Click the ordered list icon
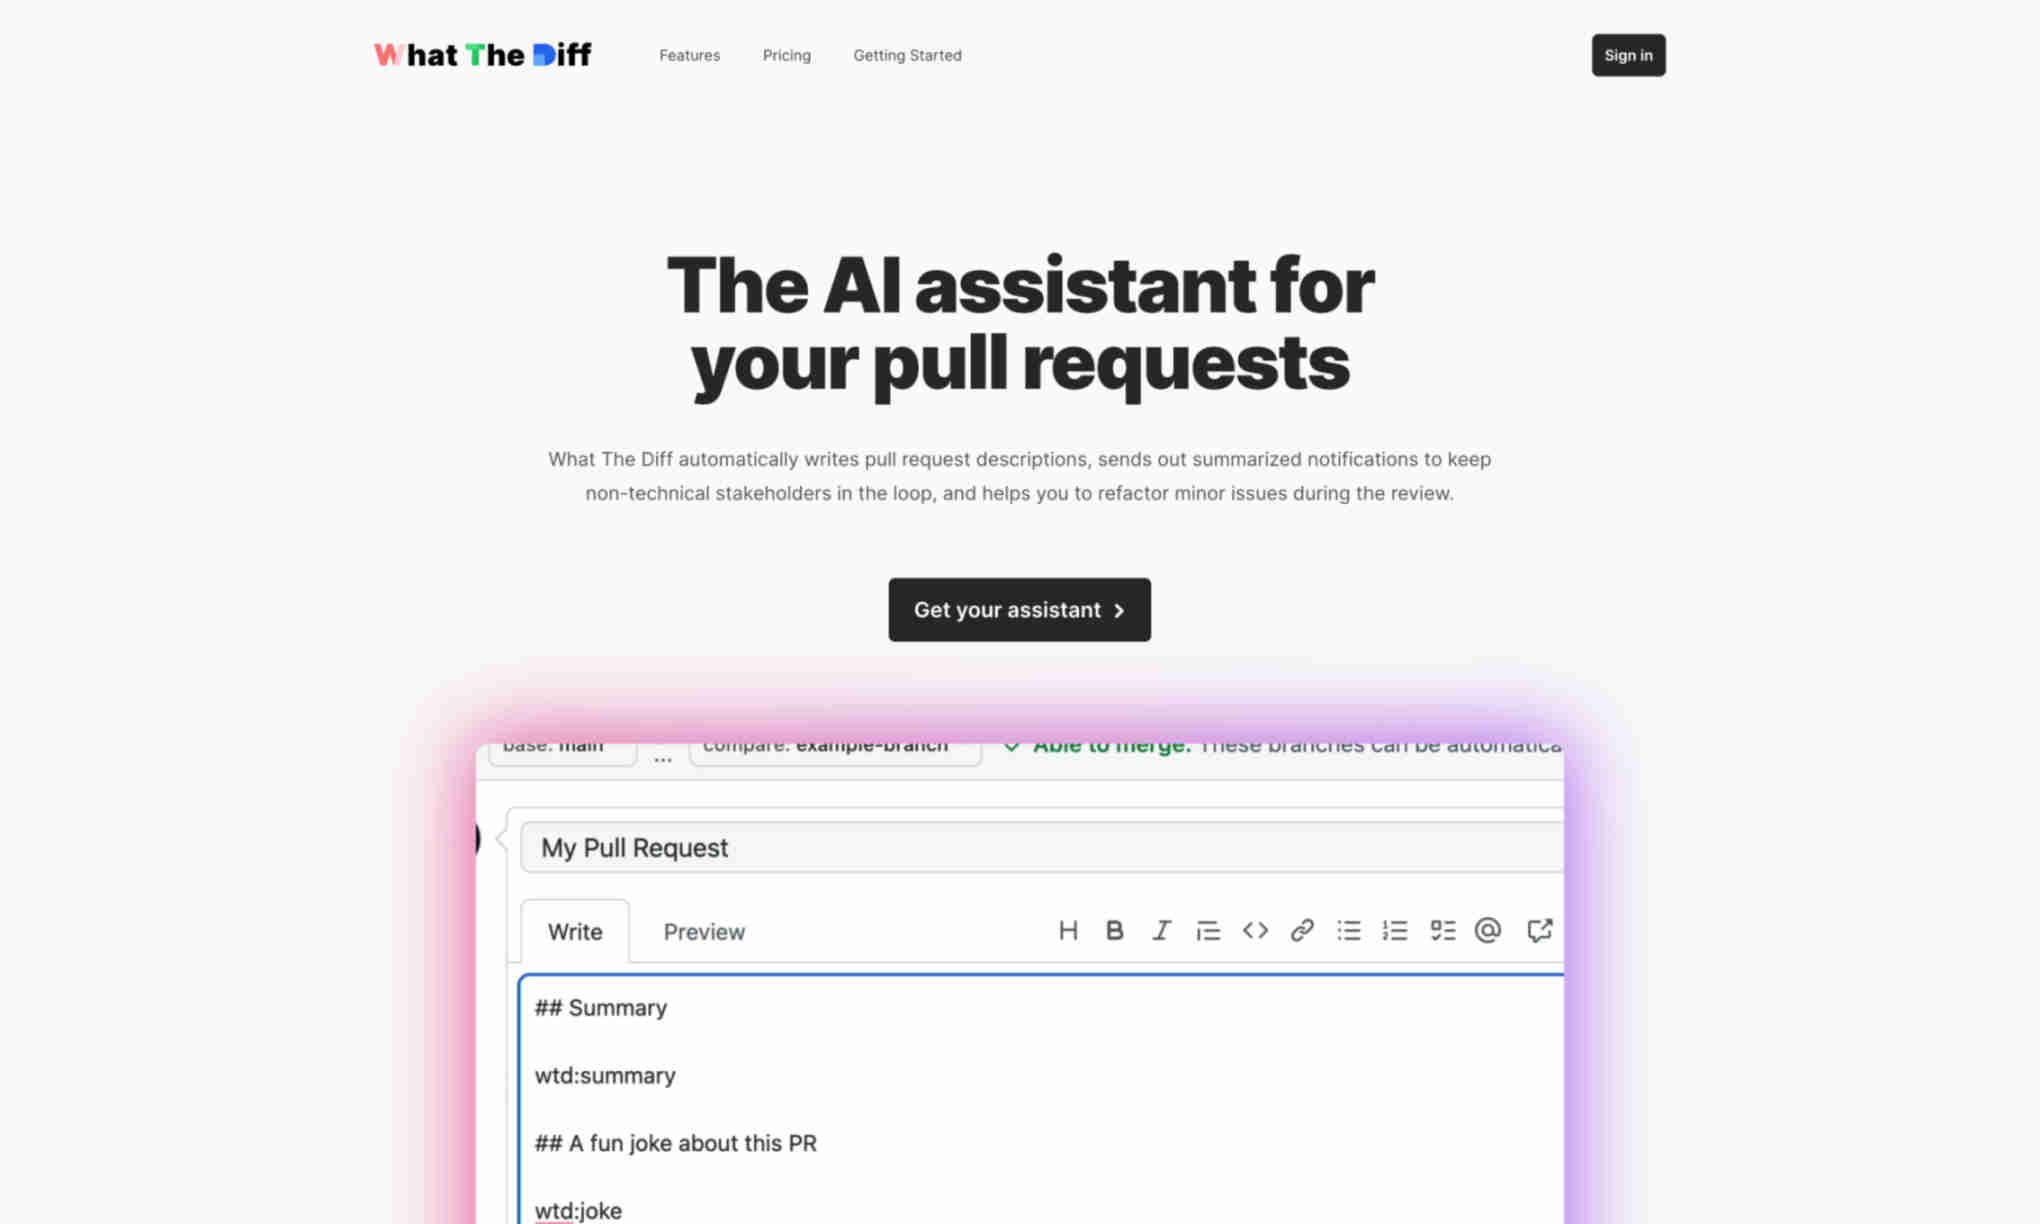 (x=1394, y=930)
